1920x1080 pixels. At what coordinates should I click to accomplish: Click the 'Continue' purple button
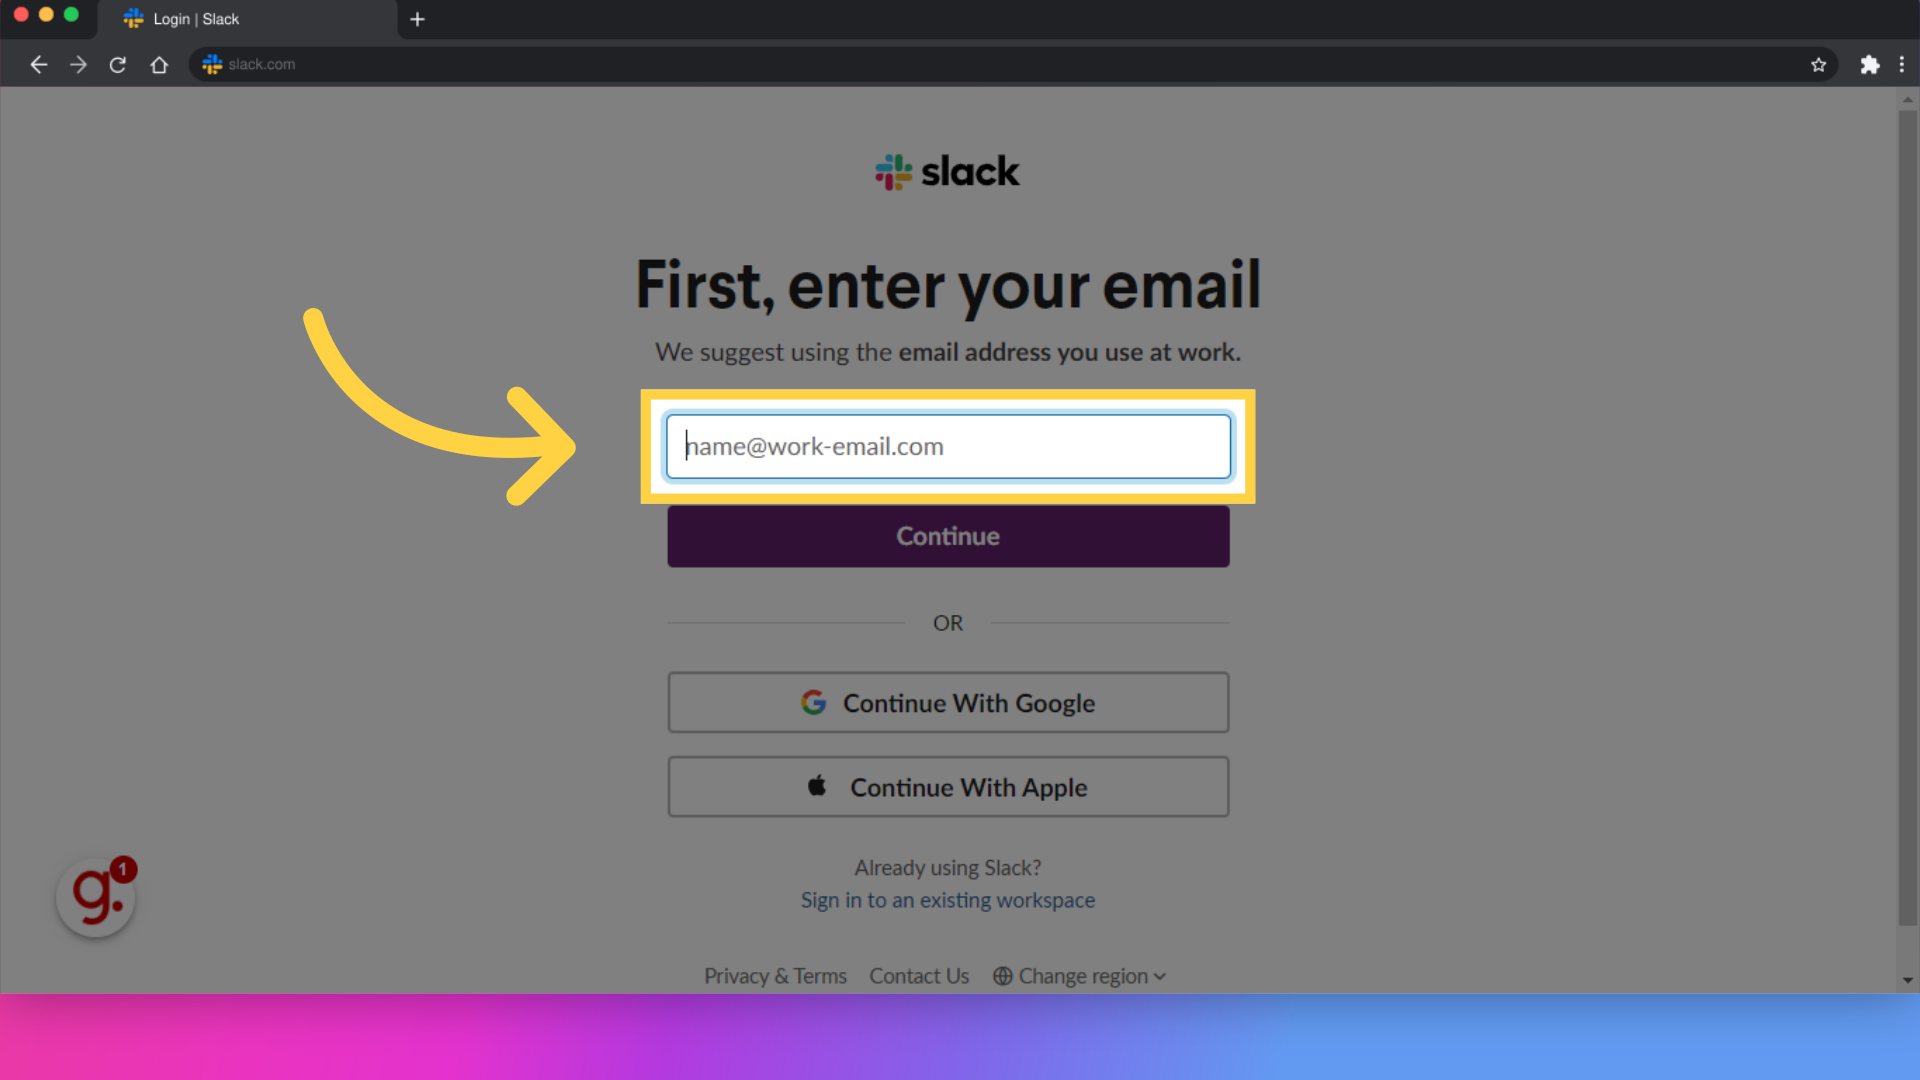(x=948, y=535)
